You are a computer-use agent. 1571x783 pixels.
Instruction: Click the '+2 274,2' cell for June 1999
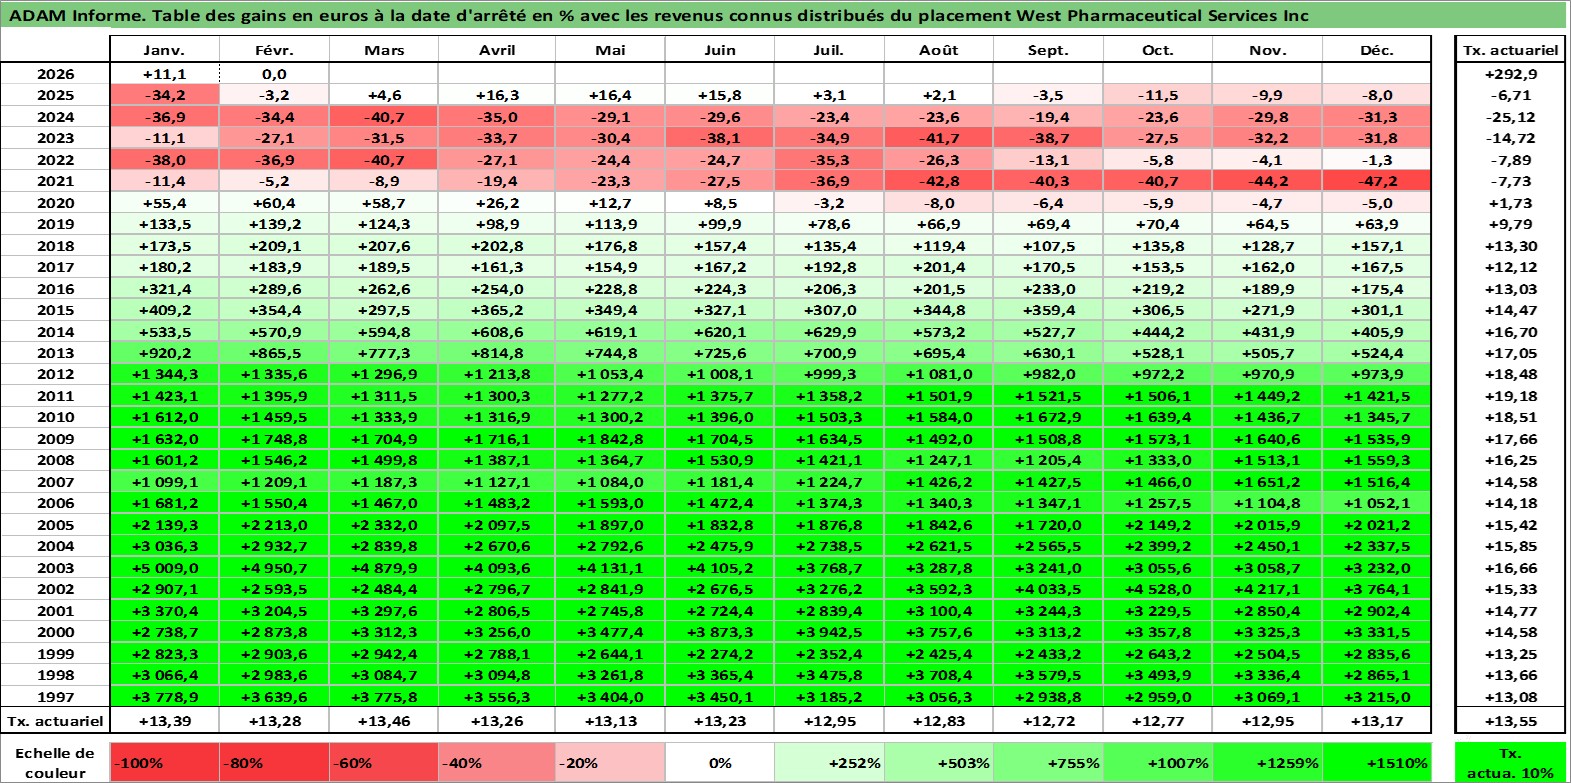(719, 654)
